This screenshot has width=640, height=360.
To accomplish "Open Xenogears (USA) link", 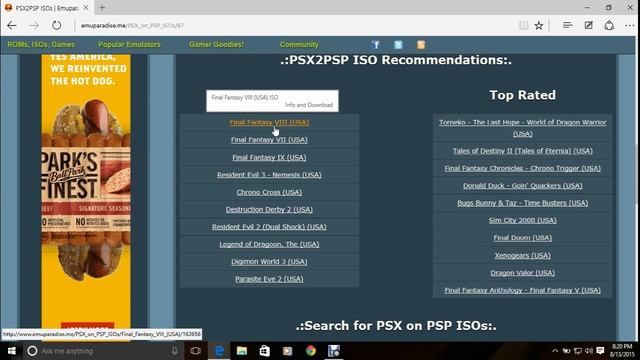I will coord(523,256).
